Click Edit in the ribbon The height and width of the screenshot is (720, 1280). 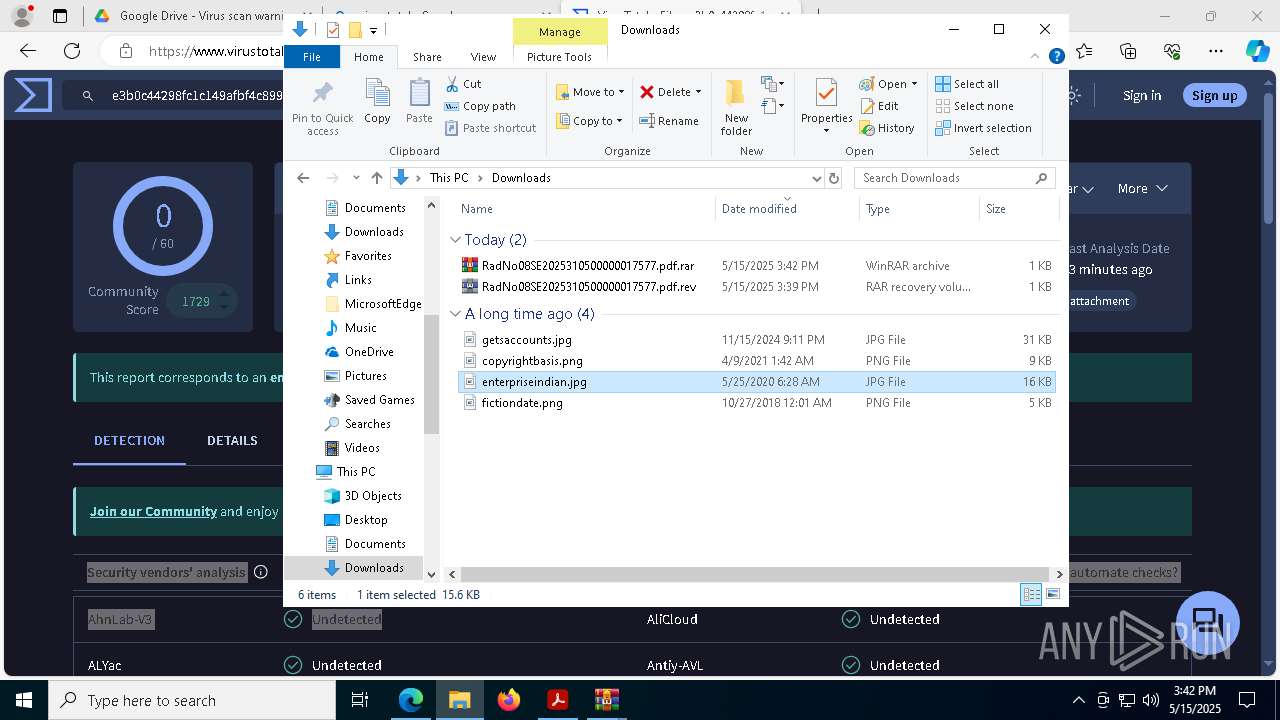879,106
